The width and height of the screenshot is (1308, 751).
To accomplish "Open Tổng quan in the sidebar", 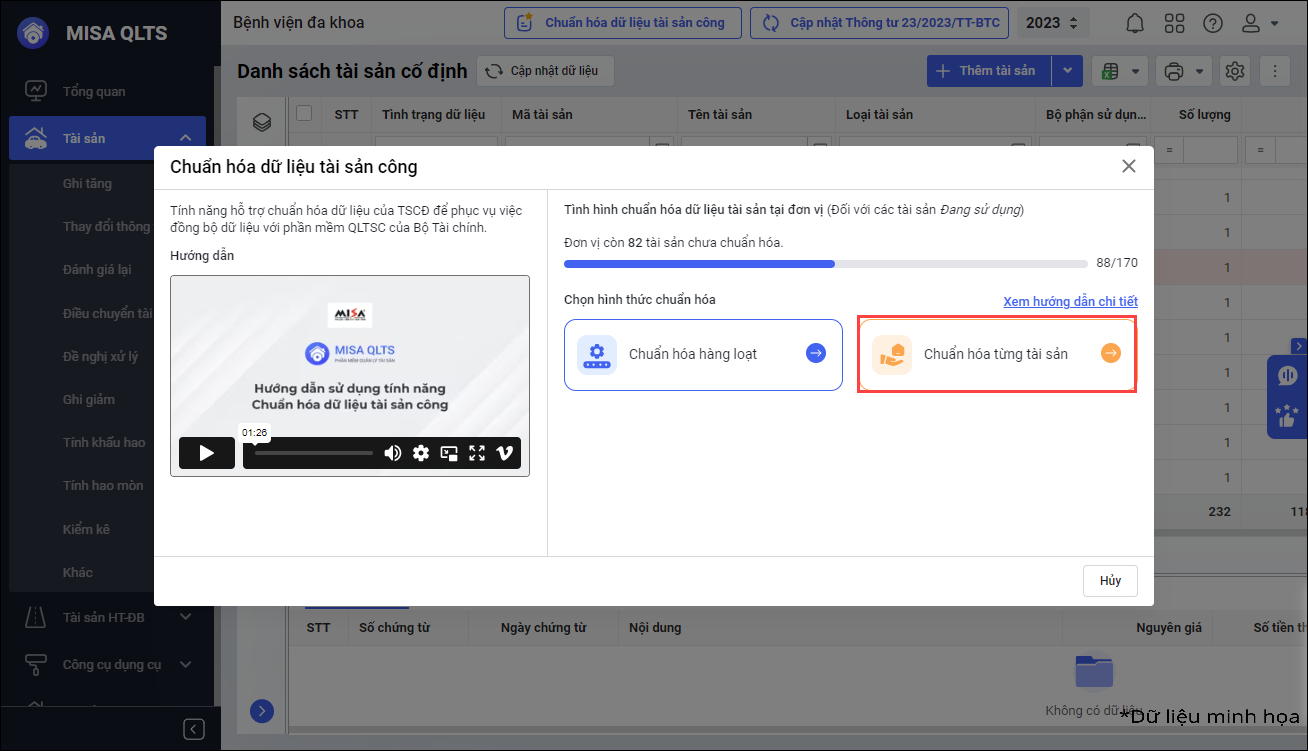I will (x=94, y=91).
